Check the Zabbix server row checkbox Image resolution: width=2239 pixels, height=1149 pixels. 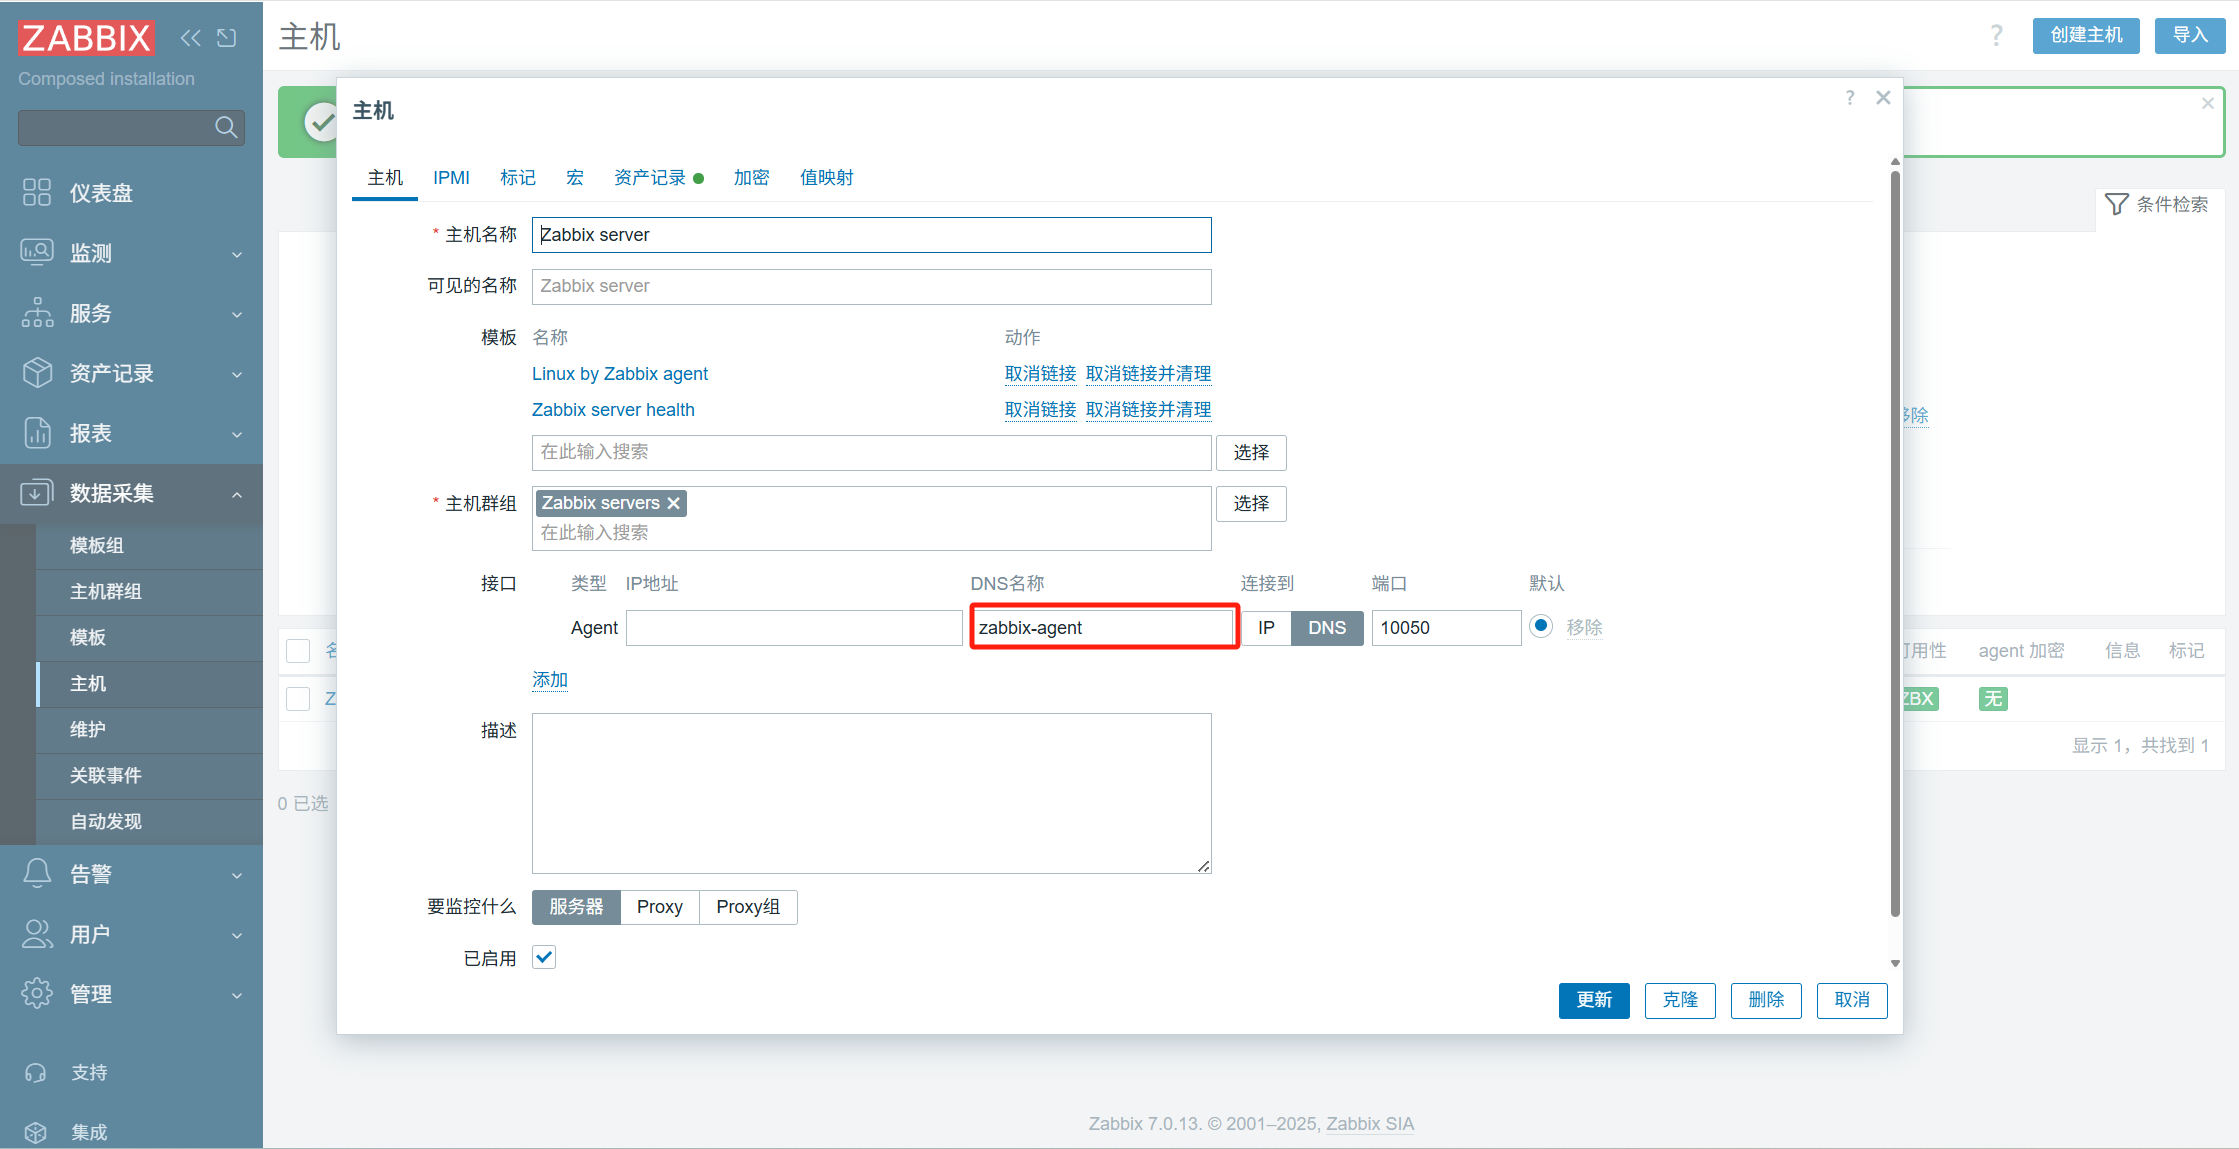(298, 699)
